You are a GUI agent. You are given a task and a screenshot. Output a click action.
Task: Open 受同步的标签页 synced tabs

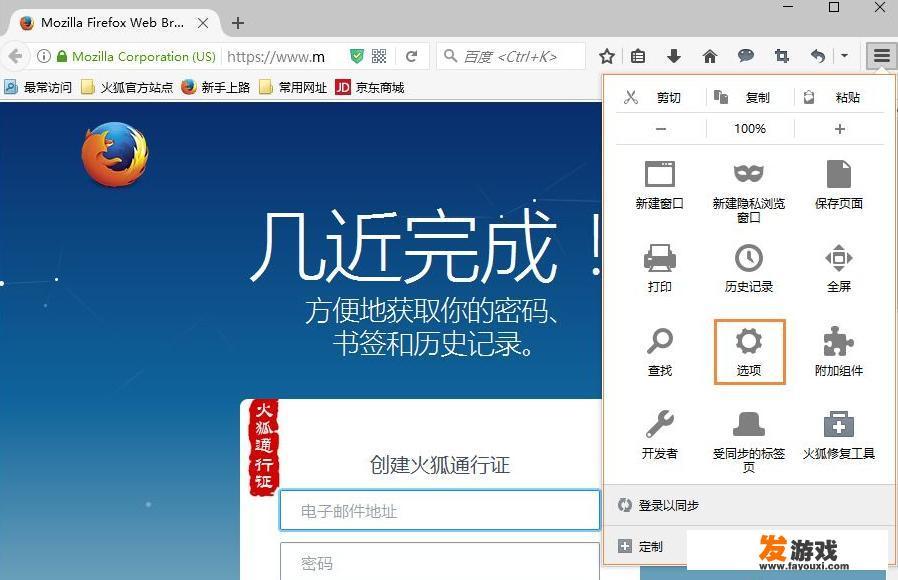point(749,442)
